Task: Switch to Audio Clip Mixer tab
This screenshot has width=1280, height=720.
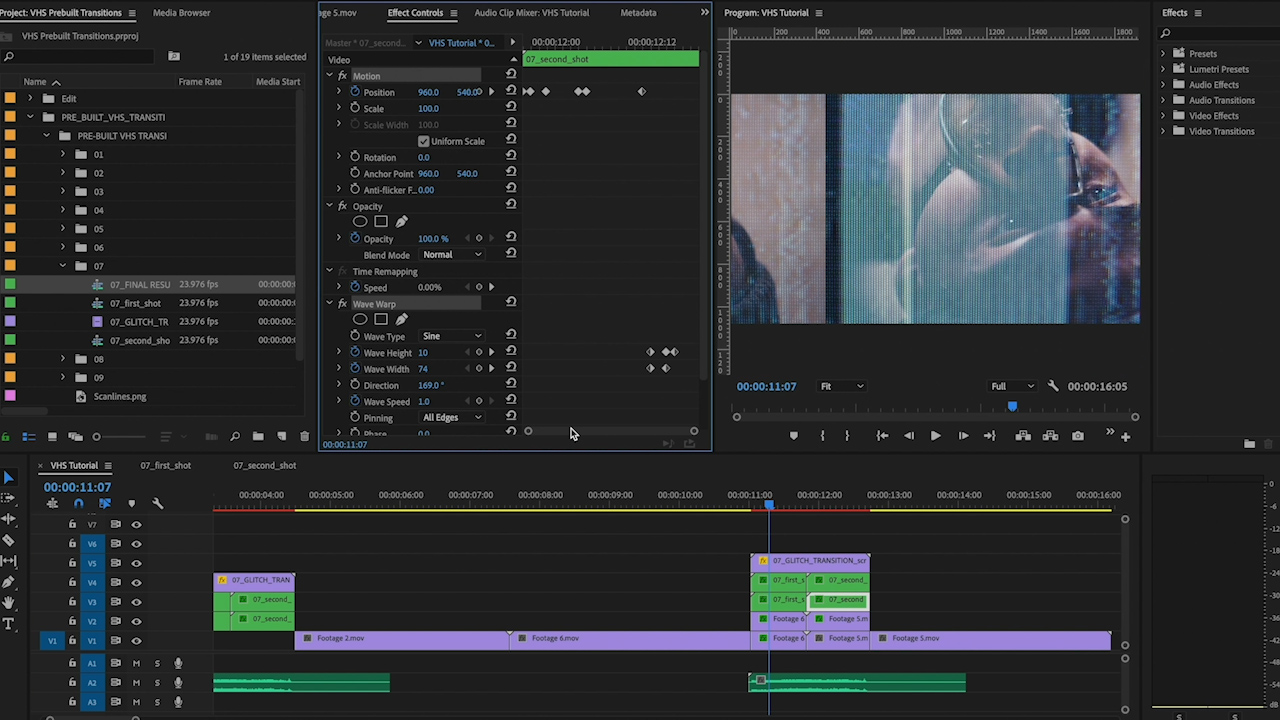Action: coord(531,13)
